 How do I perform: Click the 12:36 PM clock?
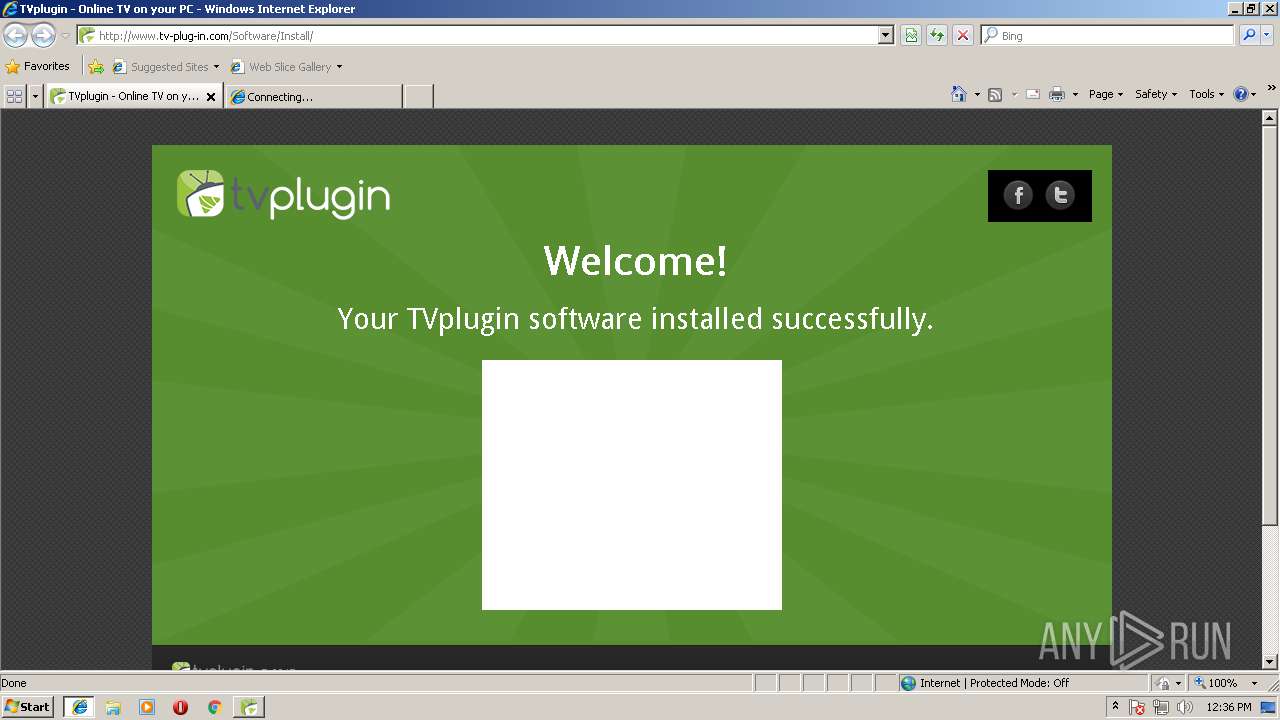(1229, 707)
